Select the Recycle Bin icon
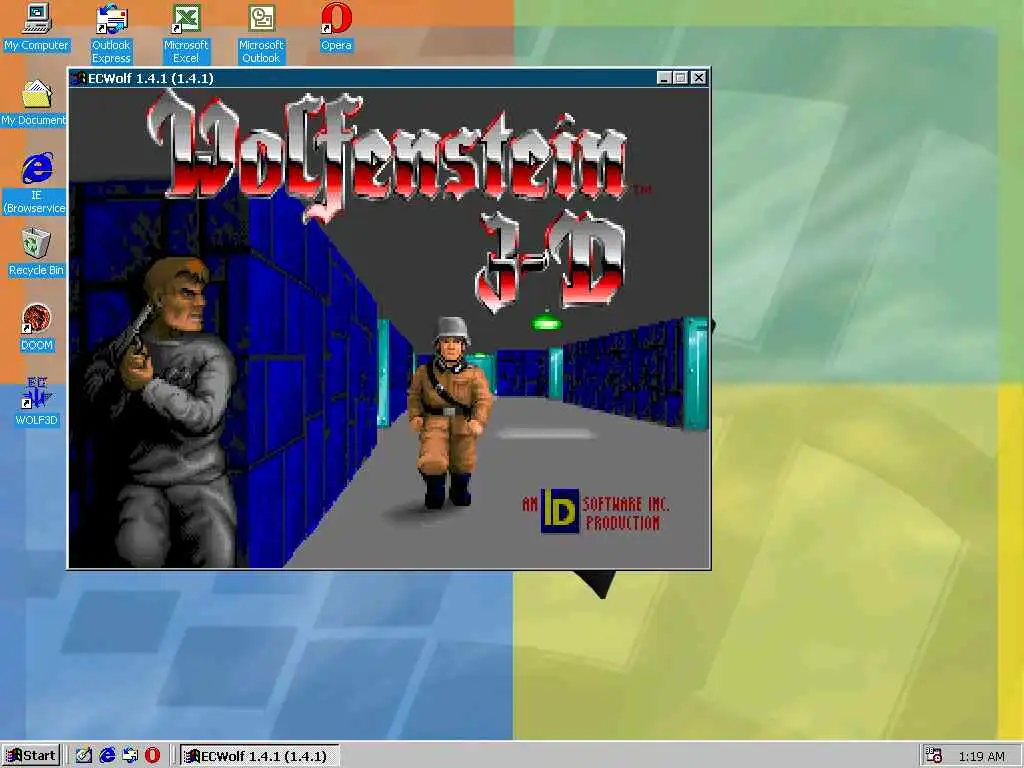Screen dimensions: 1024x768 37,253
